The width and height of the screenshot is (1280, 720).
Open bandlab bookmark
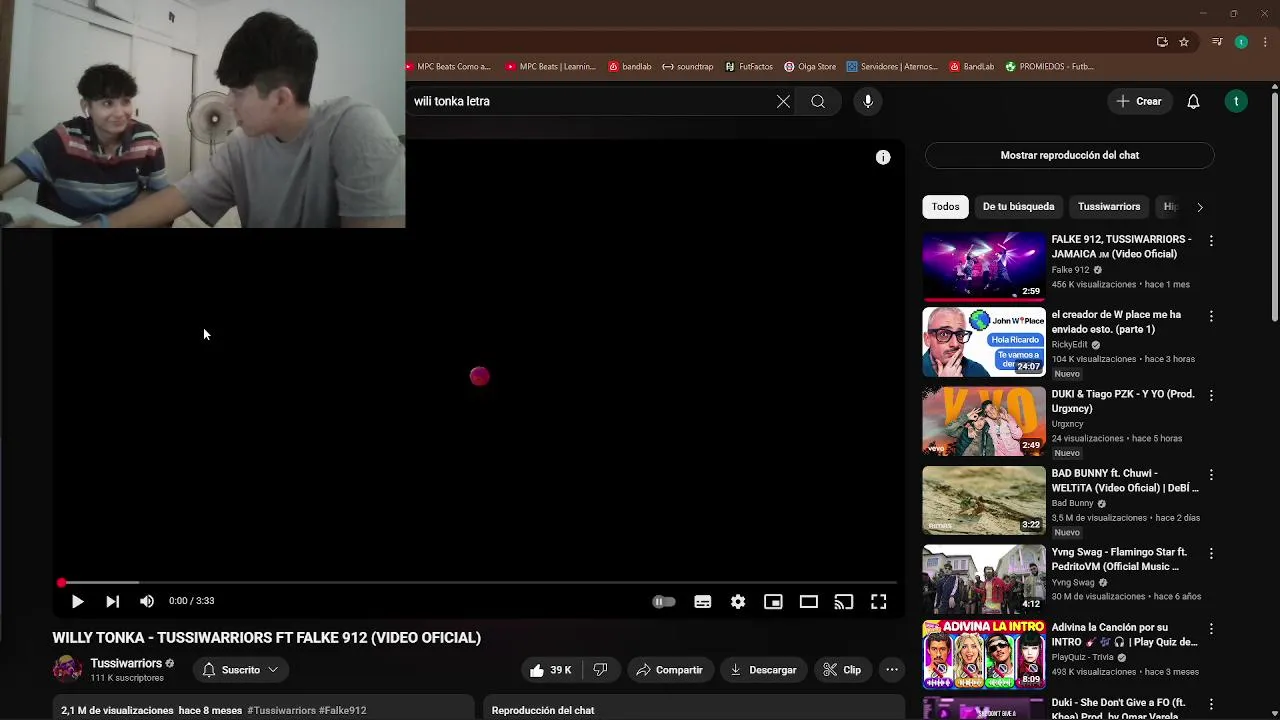pyautogui.click(x=630, y=67)
